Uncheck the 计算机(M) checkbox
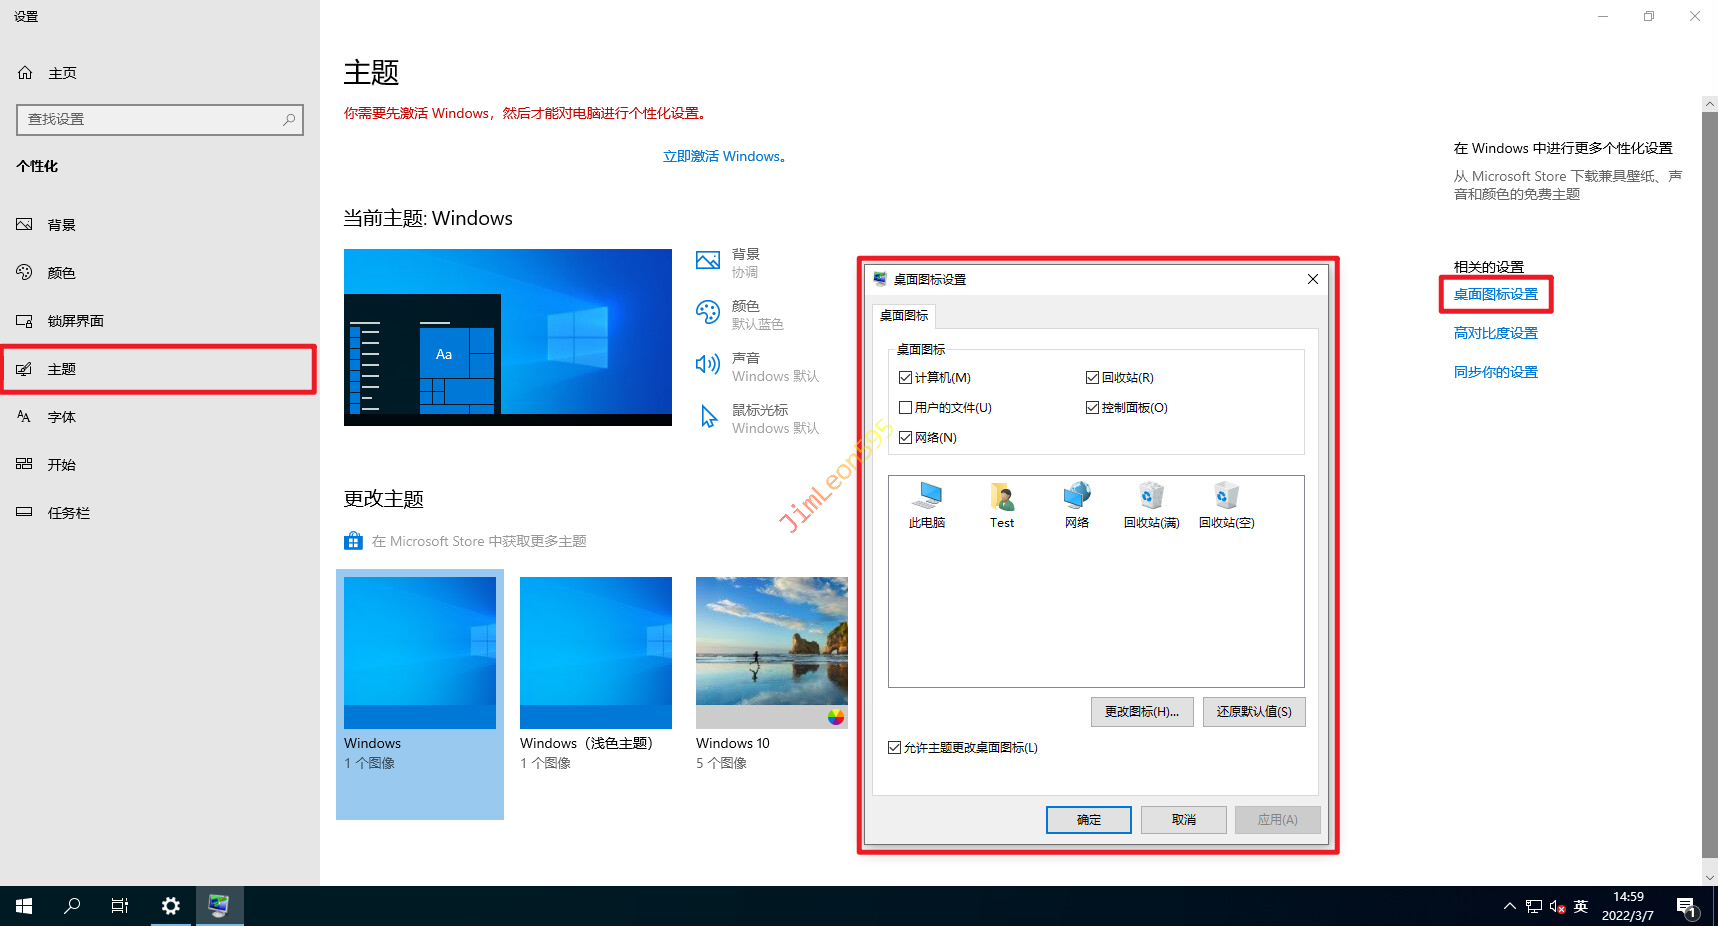 [906, 378]
